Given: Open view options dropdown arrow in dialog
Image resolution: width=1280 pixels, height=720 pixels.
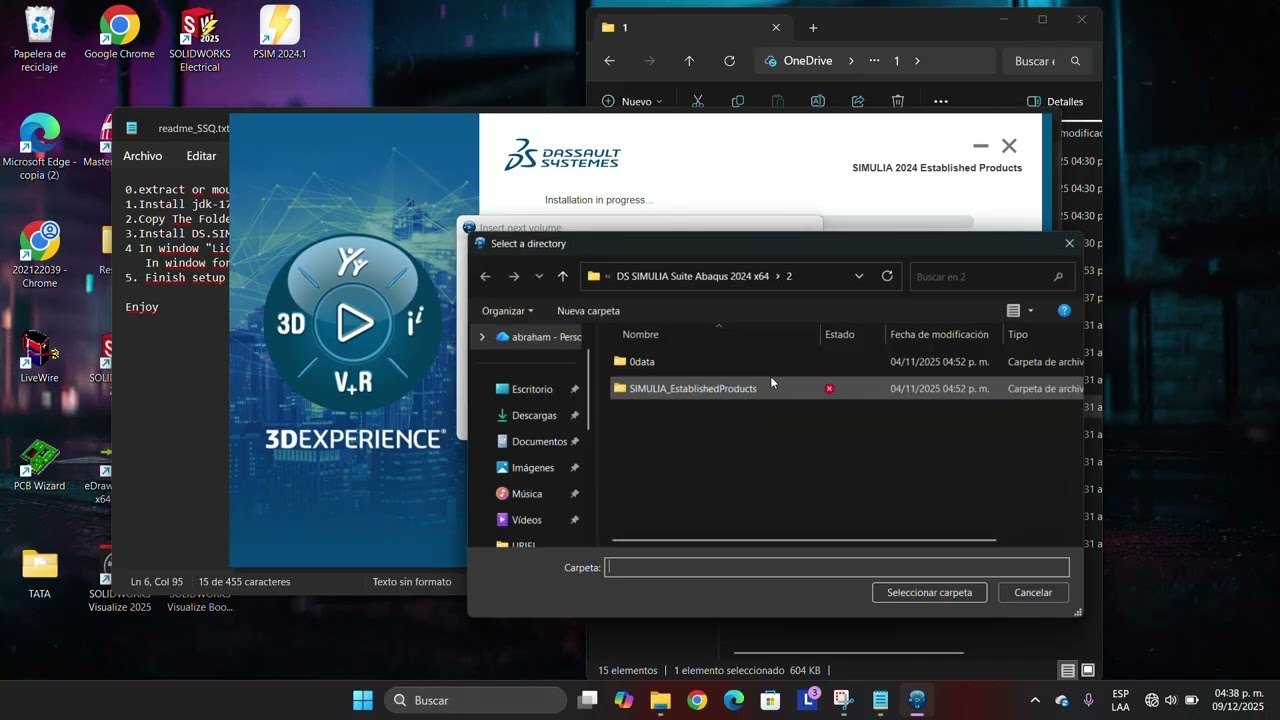Looking at the screenshot, I should 1031,311.
